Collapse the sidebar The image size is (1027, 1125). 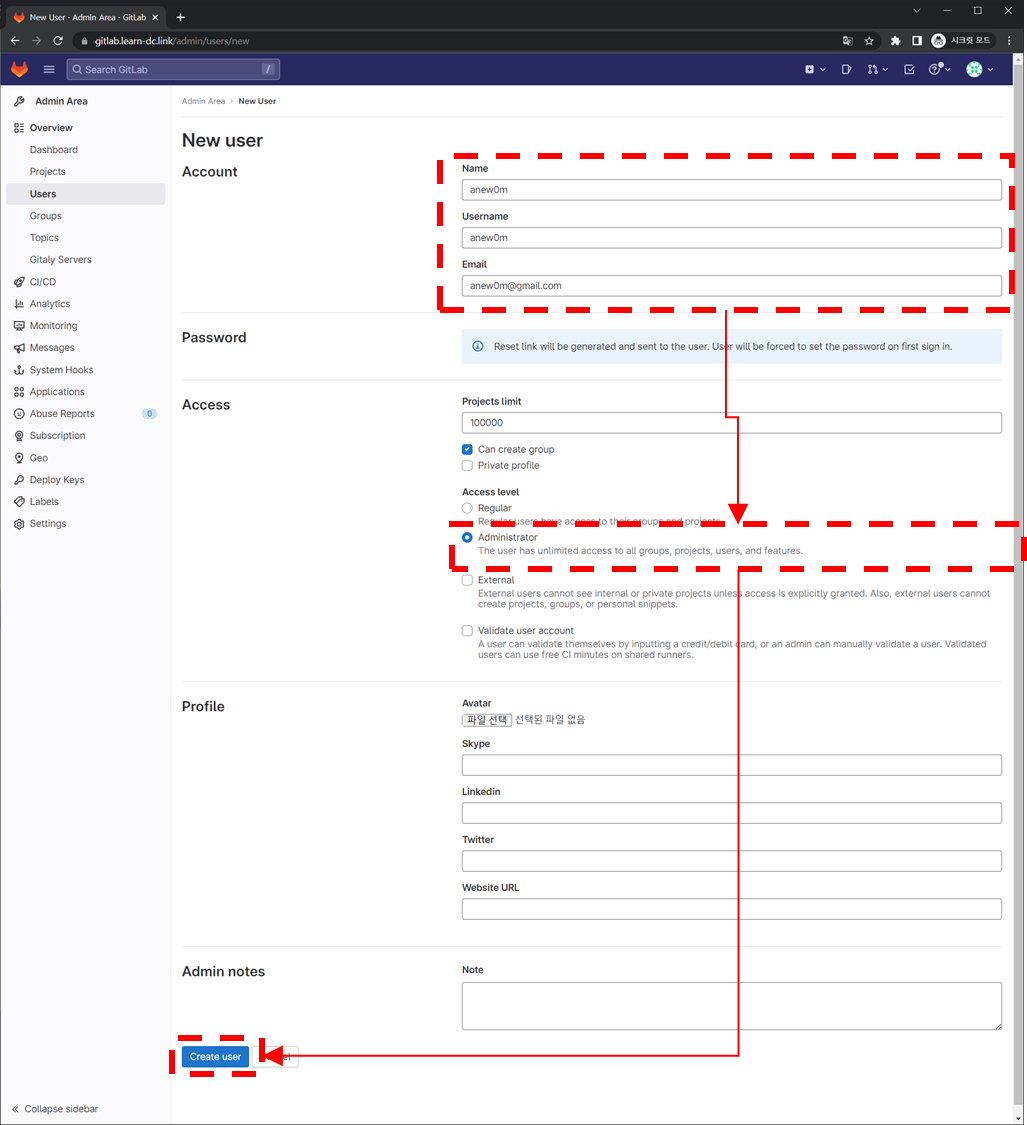pos(55,1109)
